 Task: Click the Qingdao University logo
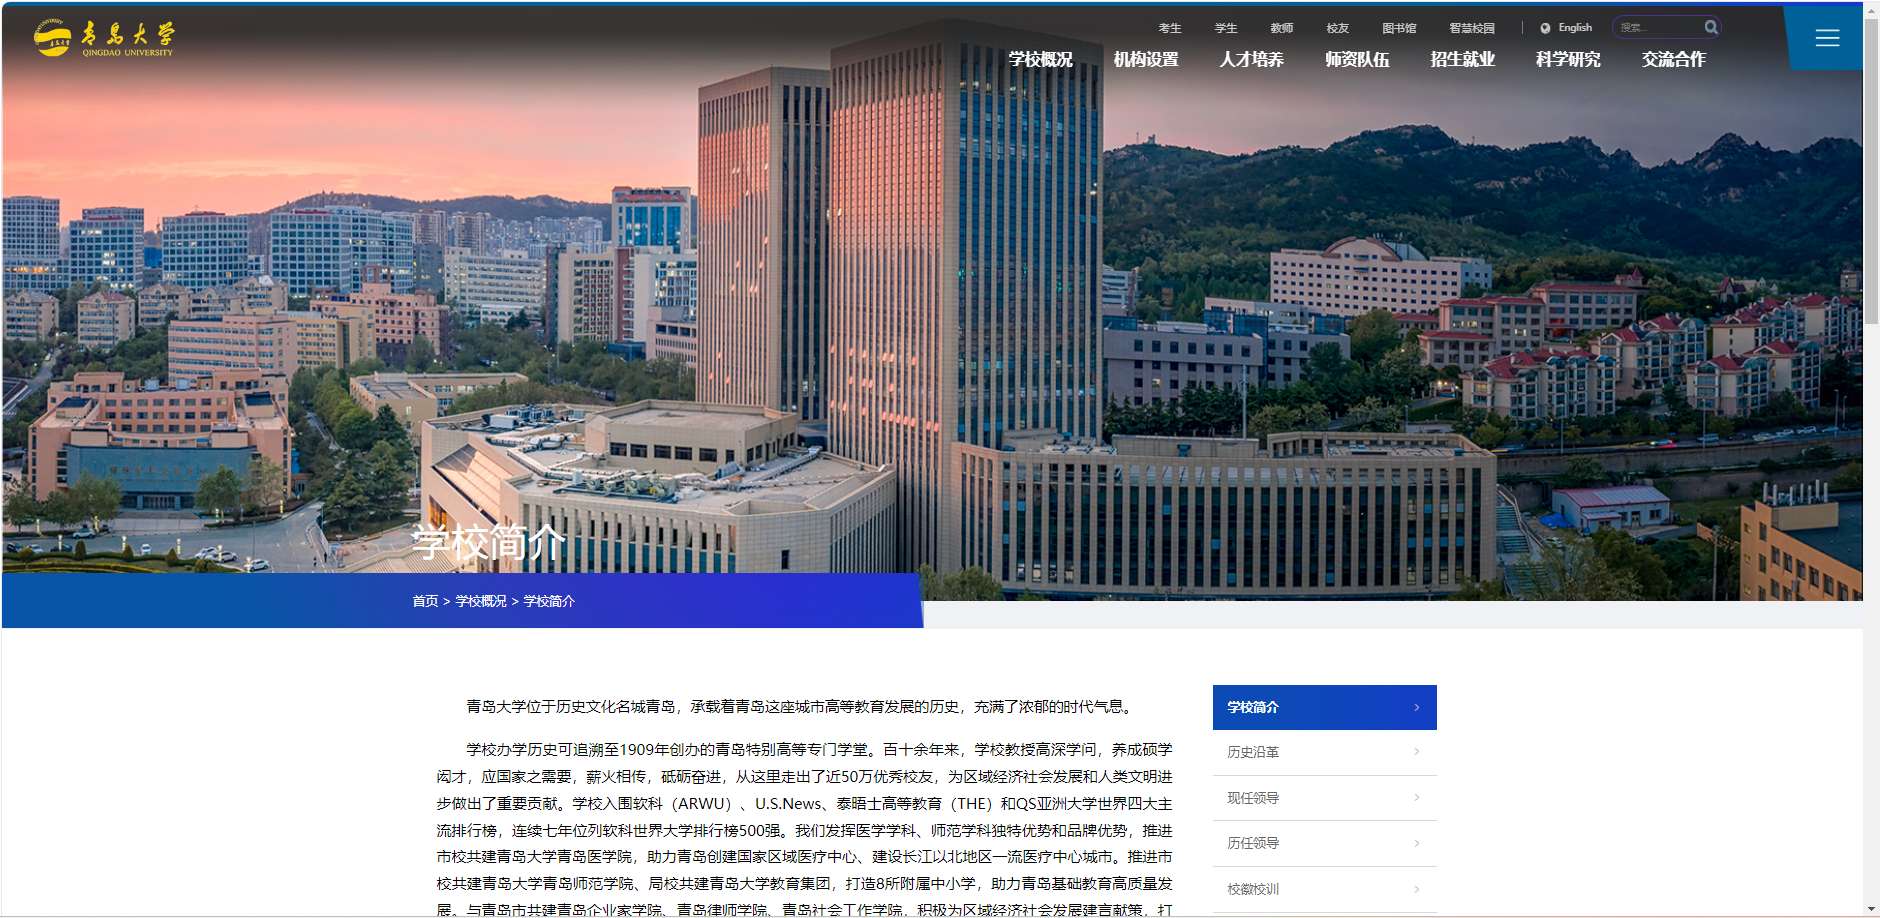click(x=103, y=38)
